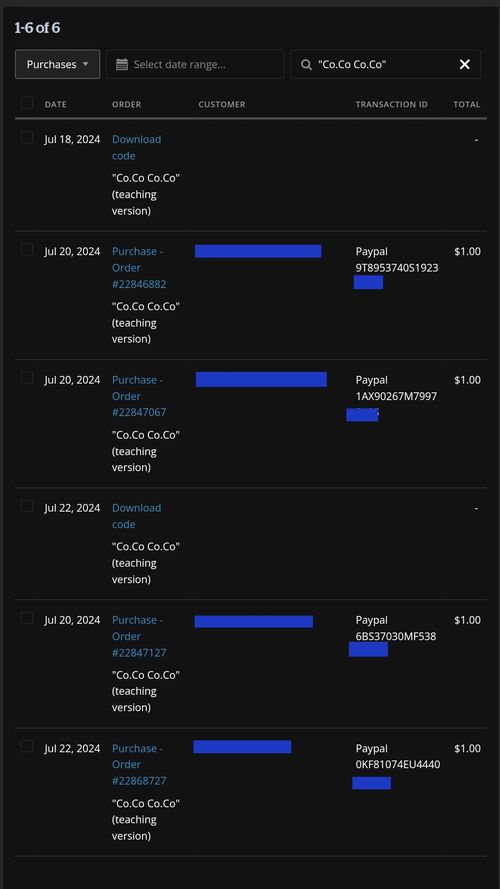
Task: Open Purchase - Order #22868727 link
Action: click(139, 764)
